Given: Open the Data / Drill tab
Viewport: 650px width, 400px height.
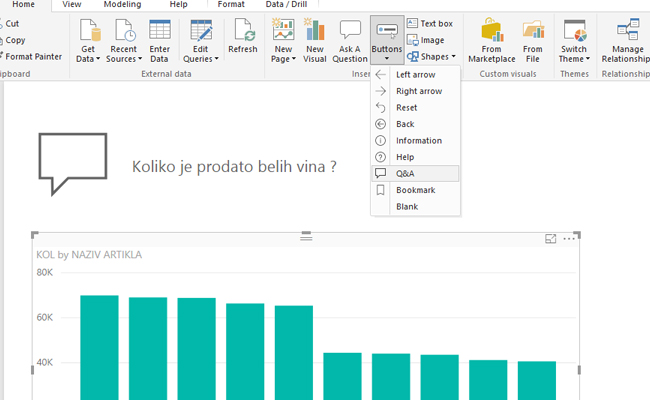Looking at the screenshot, I should (x=288, y=5).
